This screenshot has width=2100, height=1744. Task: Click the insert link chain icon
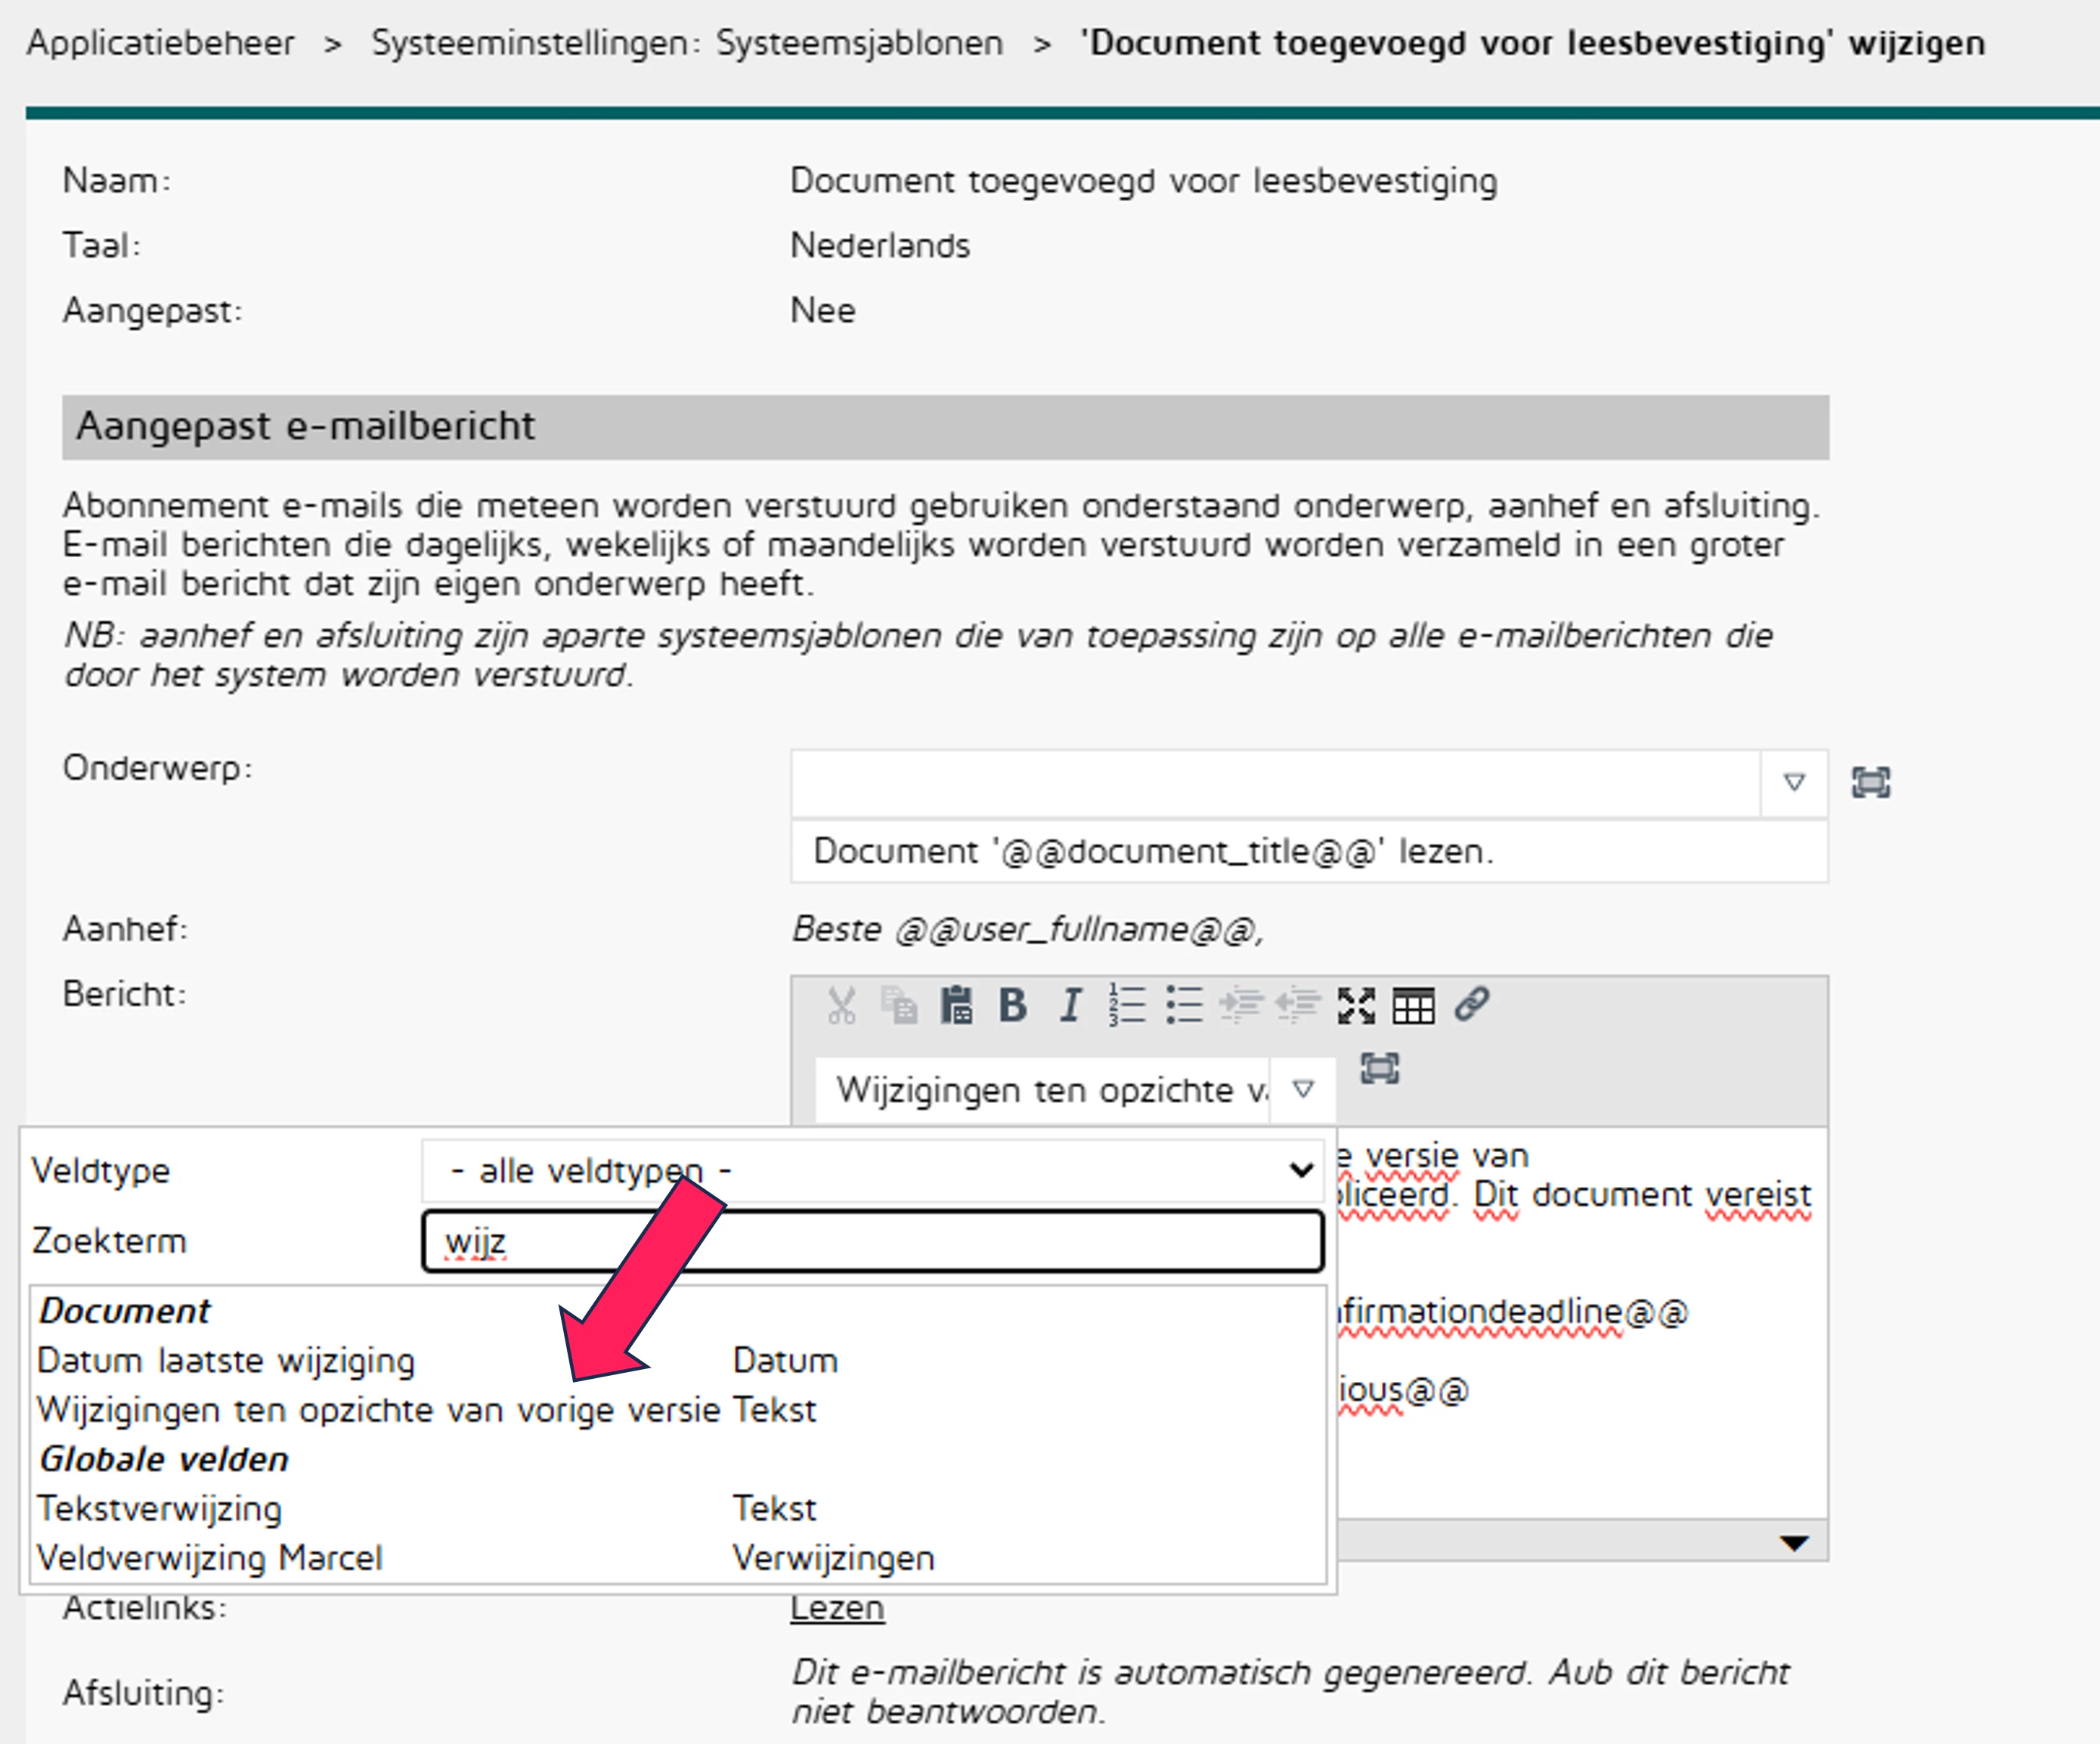[x=1471, y=1003]
